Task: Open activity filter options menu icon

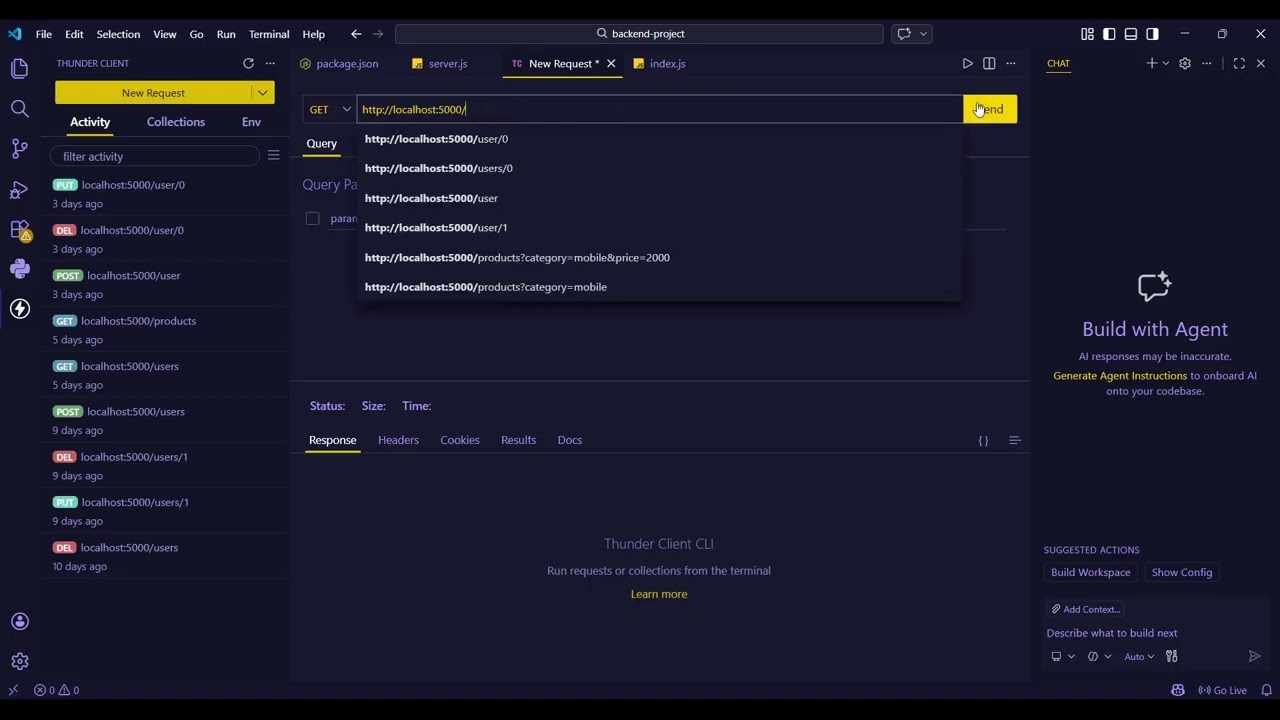Action: (273, 155)
